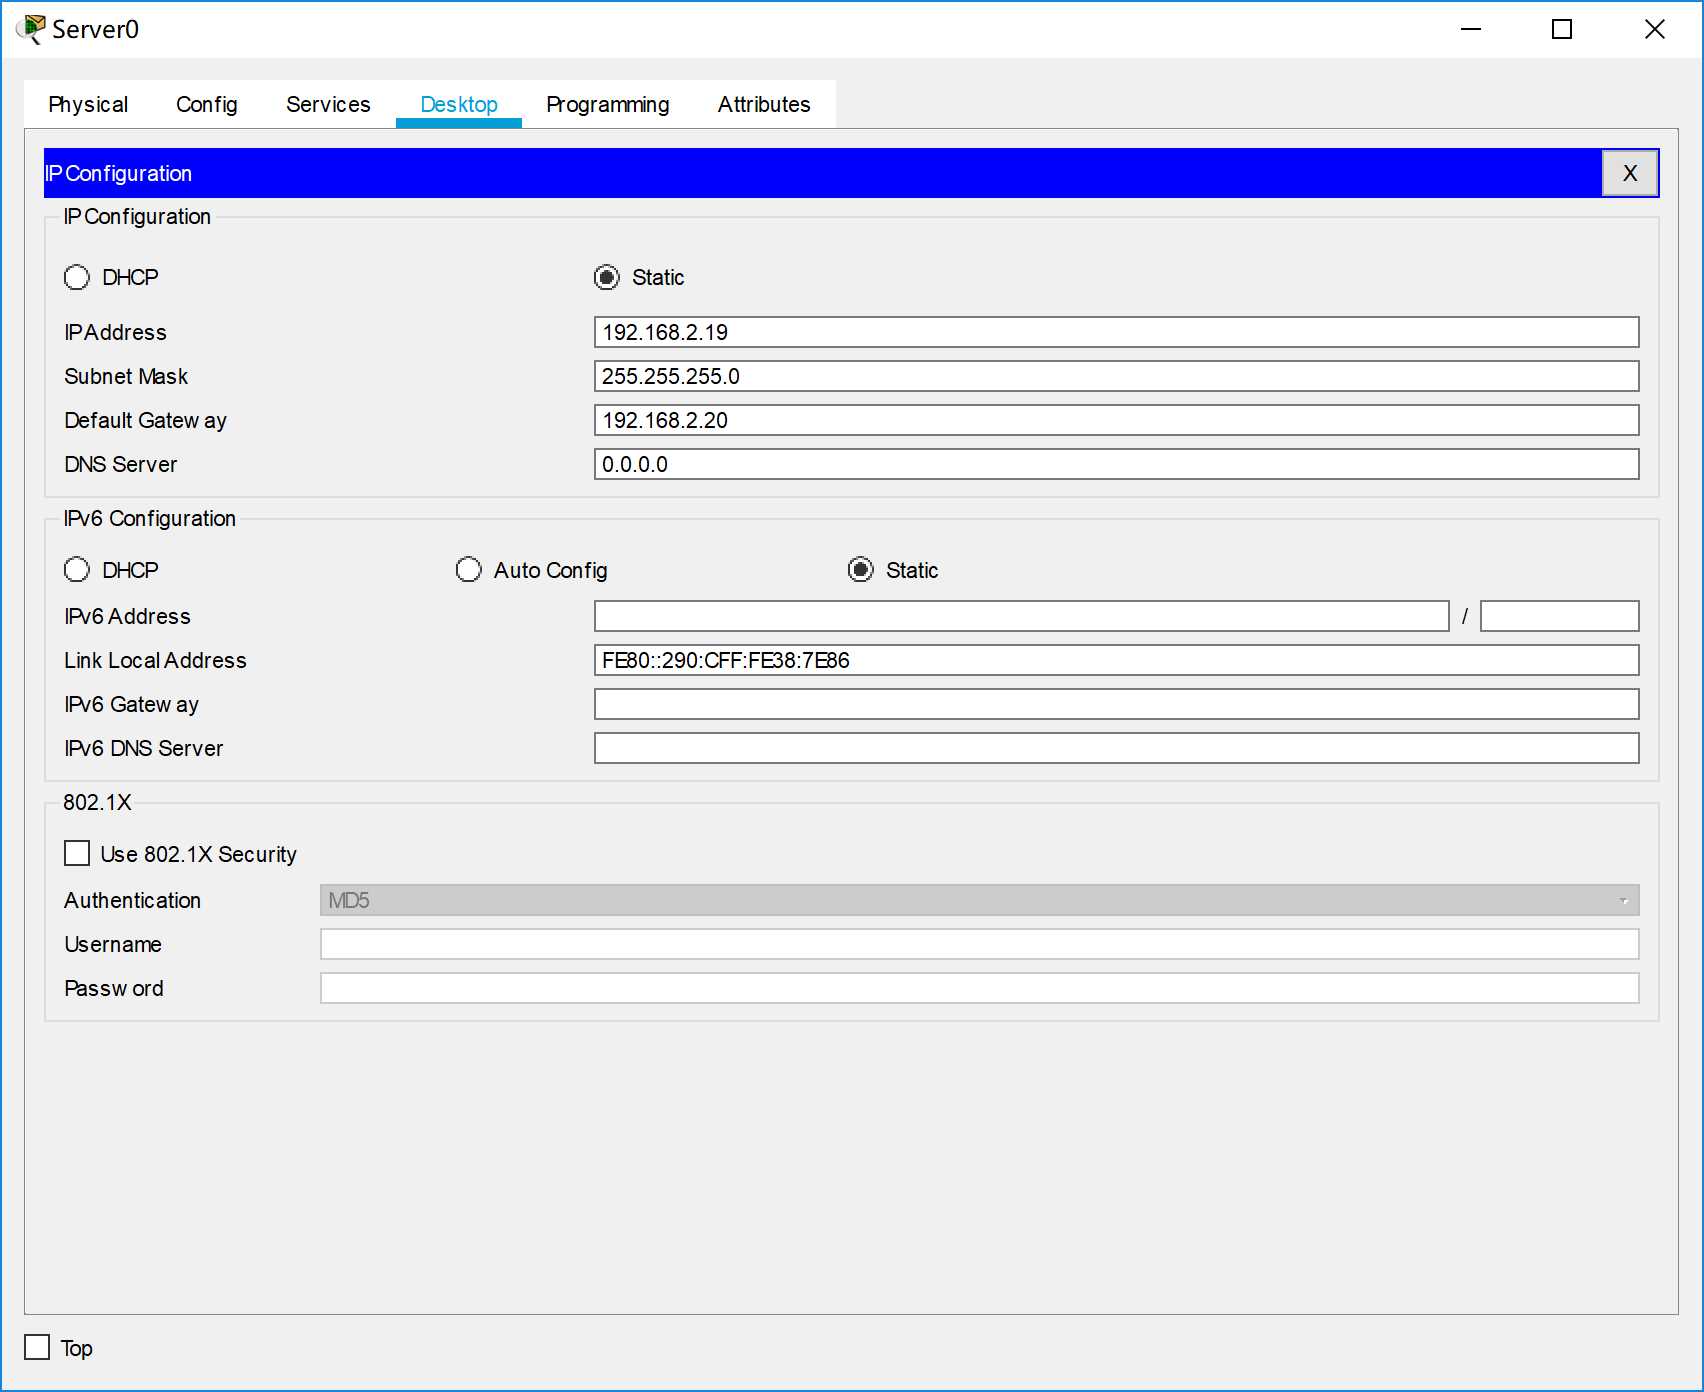Select the IPv6 Auto Config radio button
Viewport: 1704px width, 1392px height.
[469, 570]
